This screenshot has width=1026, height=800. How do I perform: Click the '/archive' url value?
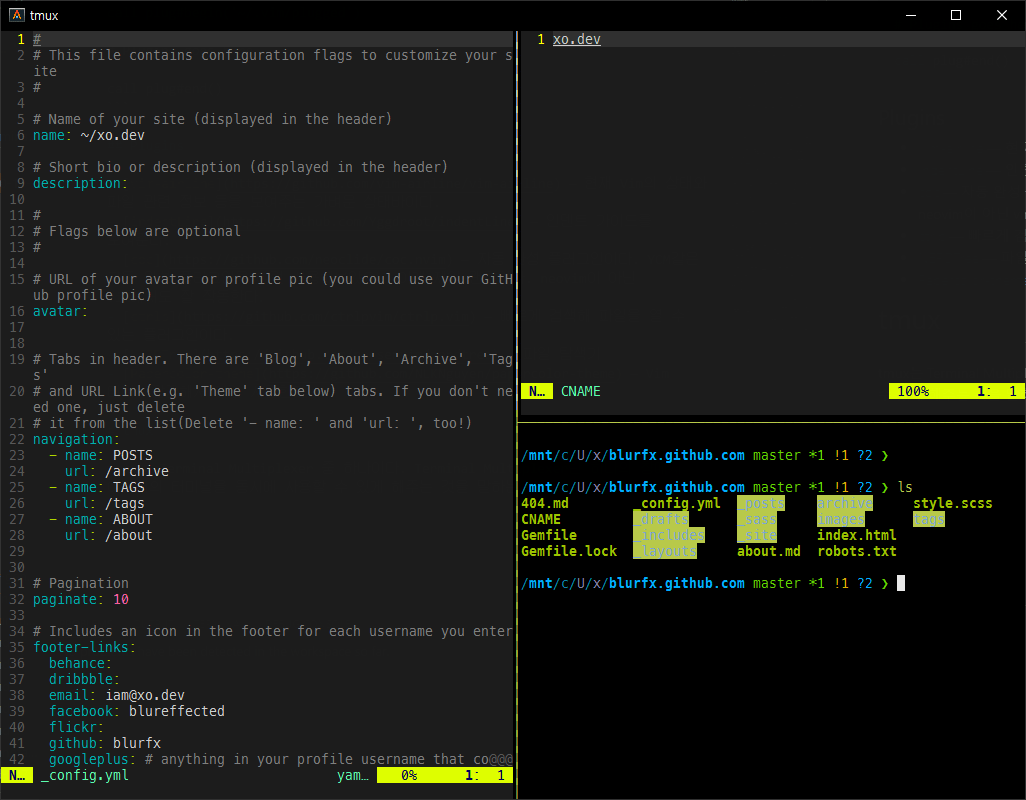[x=137, y=472]
